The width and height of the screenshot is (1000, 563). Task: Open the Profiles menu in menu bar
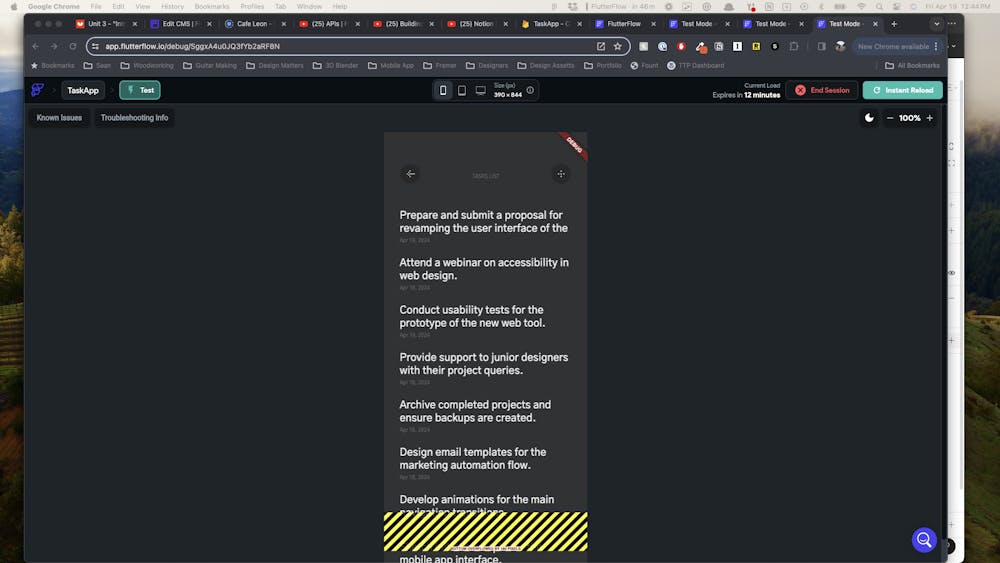click(252, 6)
